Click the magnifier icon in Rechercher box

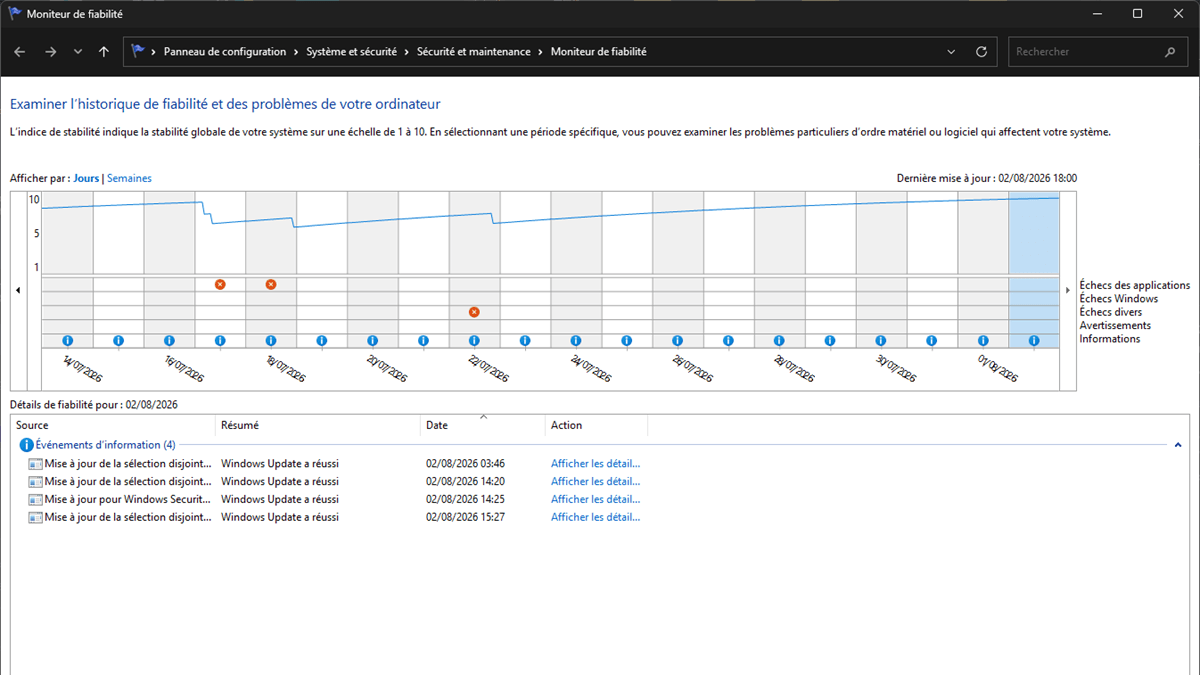pyautogui.click(x=1170, y=52)
